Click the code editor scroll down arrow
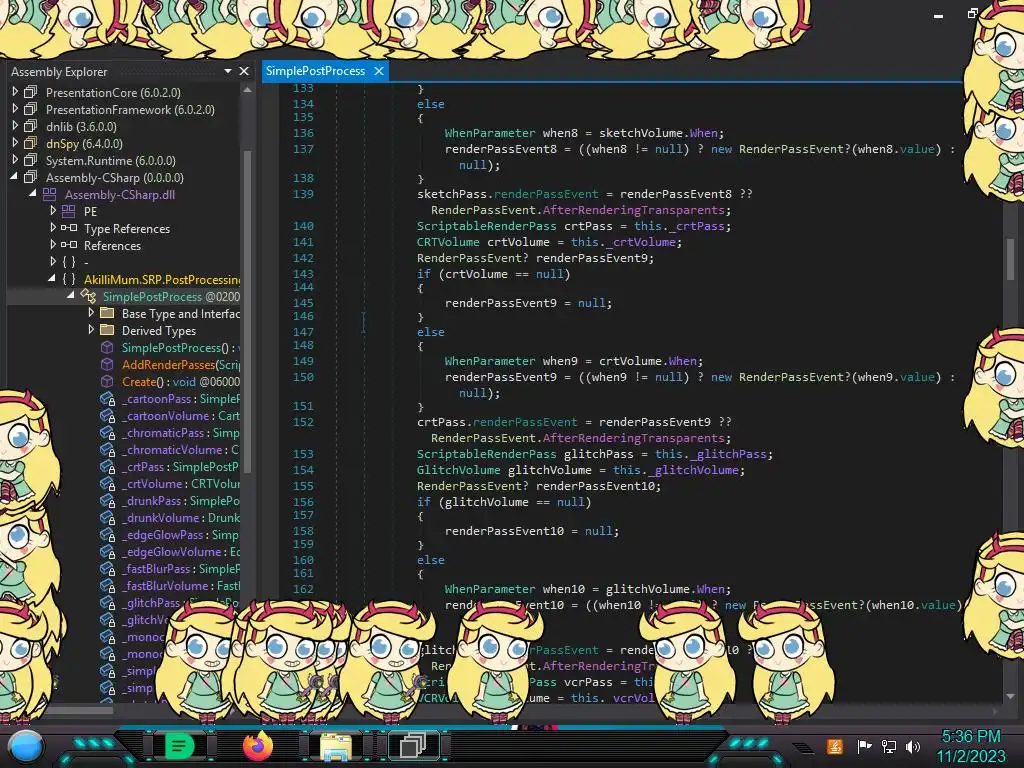 pos(1010,696)
